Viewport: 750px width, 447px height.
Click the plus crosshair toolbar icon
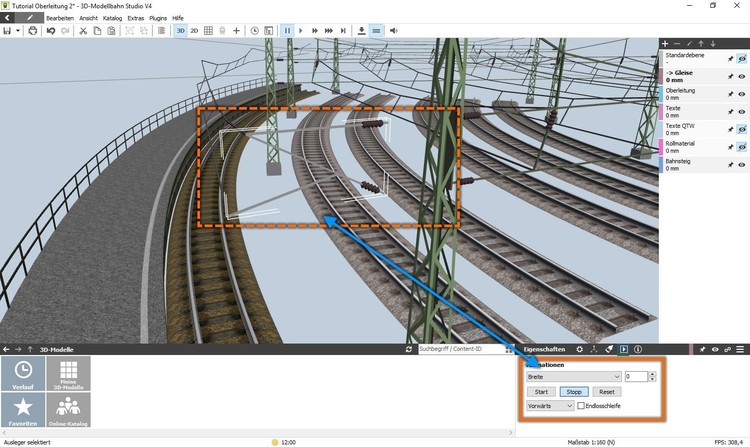236,31
